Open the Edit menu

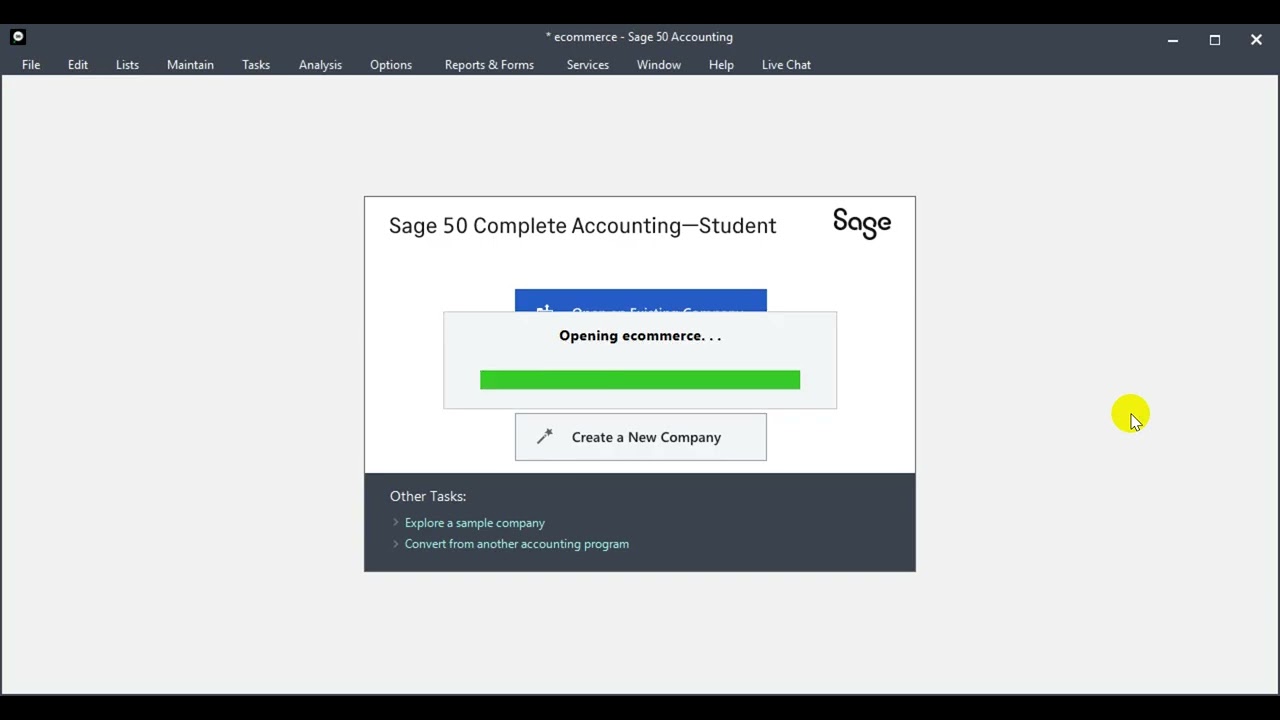tap(78, 65)
